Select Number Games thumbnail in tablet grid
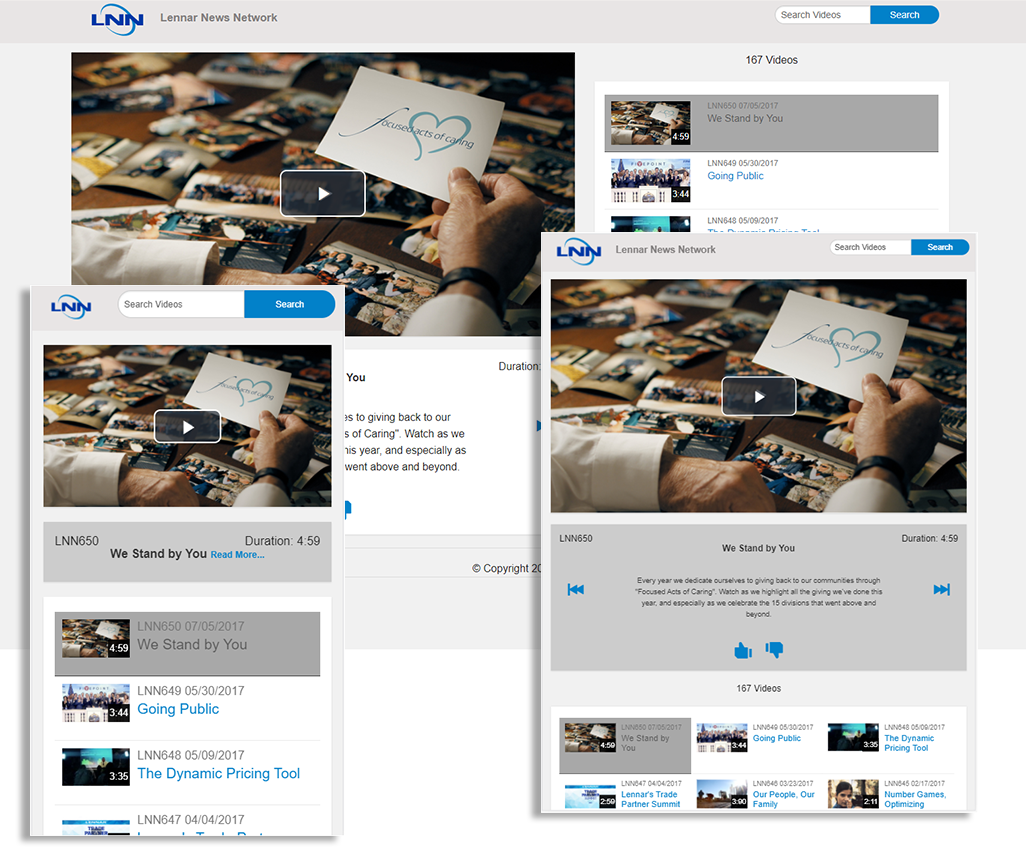 click(853, 794)
